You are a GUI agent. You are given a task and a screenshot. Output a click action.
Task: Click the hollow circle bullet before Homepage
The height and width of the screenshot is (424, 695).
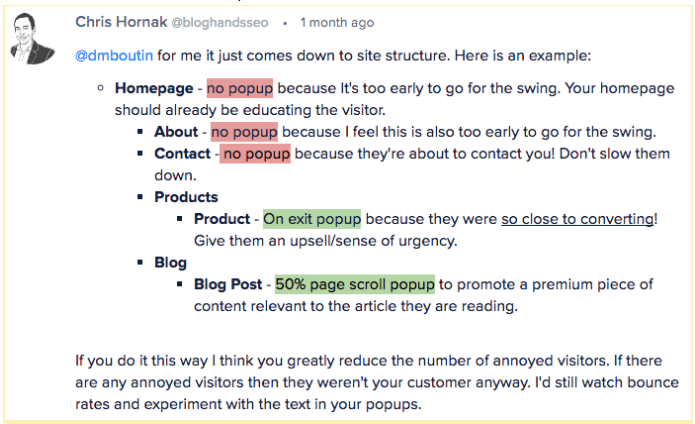(x=101, y=88)
